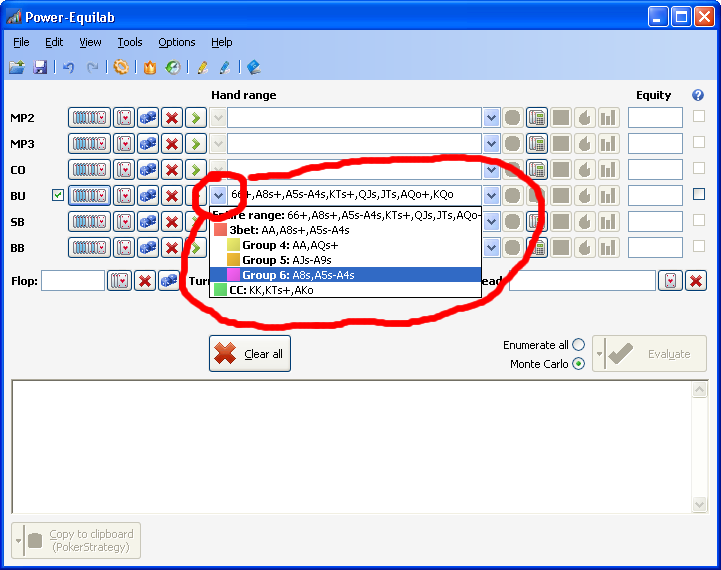The height and width of the screenshot is (570, 721).
Task: Select 3bet subrange entry
Action: click(x=345, y=230)
